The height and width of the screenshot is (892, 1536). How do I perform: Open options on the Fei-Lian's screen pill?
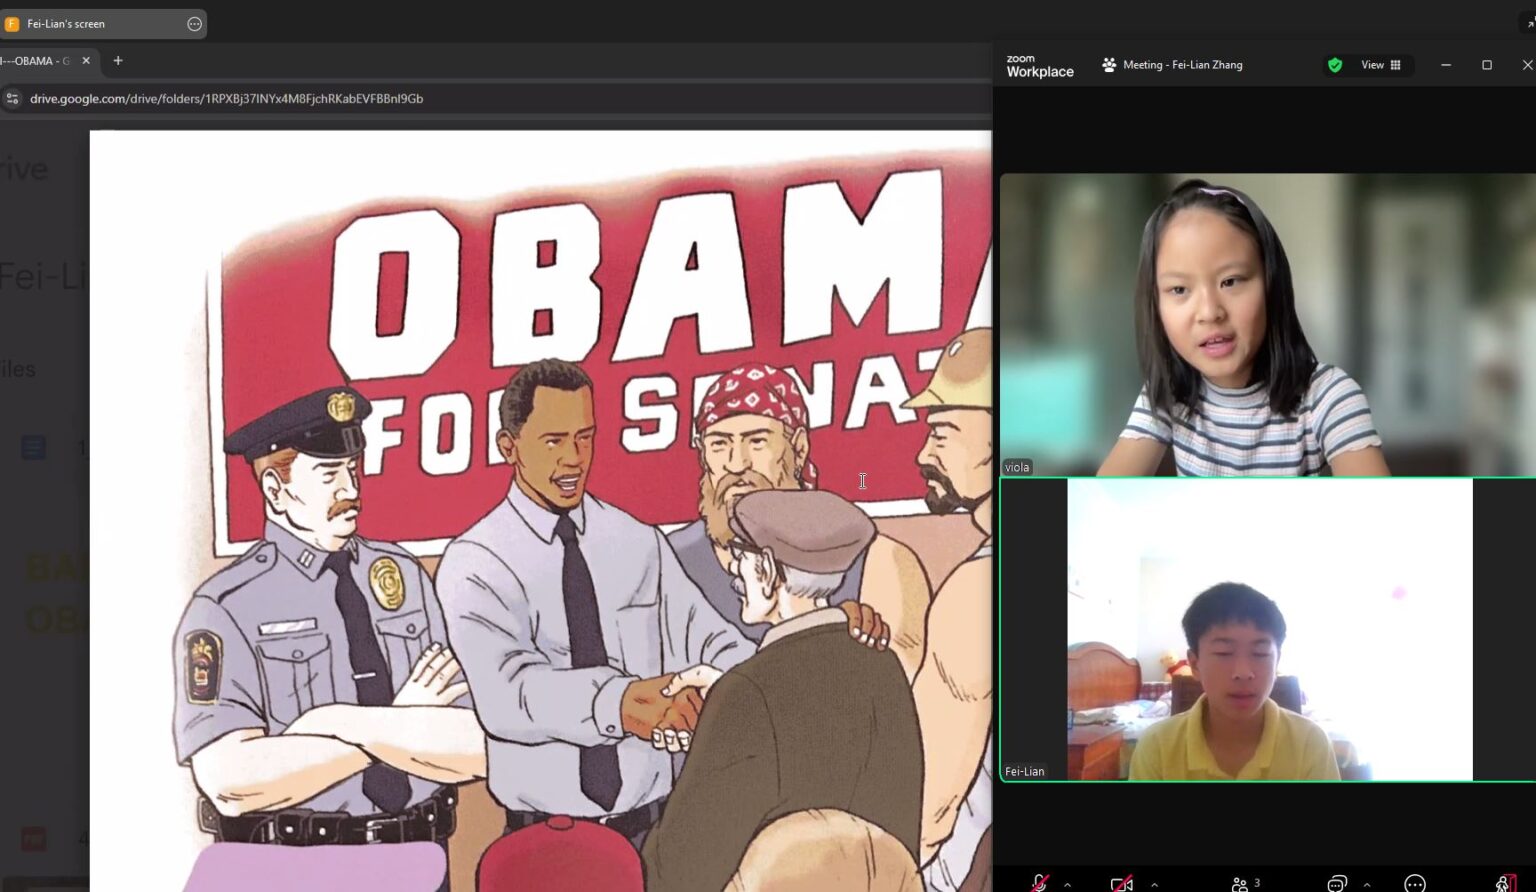coord(194,24)
